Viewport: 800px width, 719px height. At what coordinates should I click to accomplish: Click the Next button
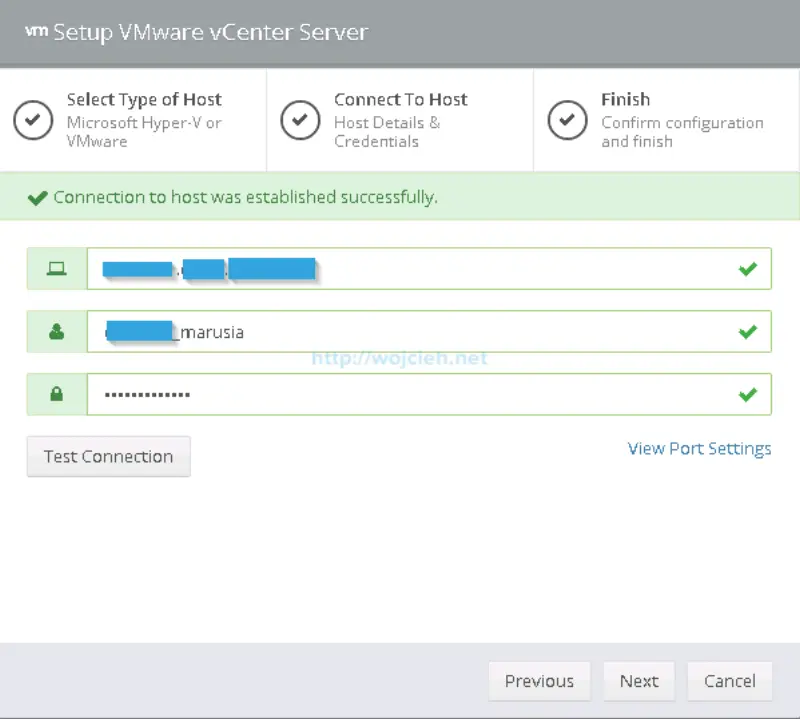pos(639,681)
